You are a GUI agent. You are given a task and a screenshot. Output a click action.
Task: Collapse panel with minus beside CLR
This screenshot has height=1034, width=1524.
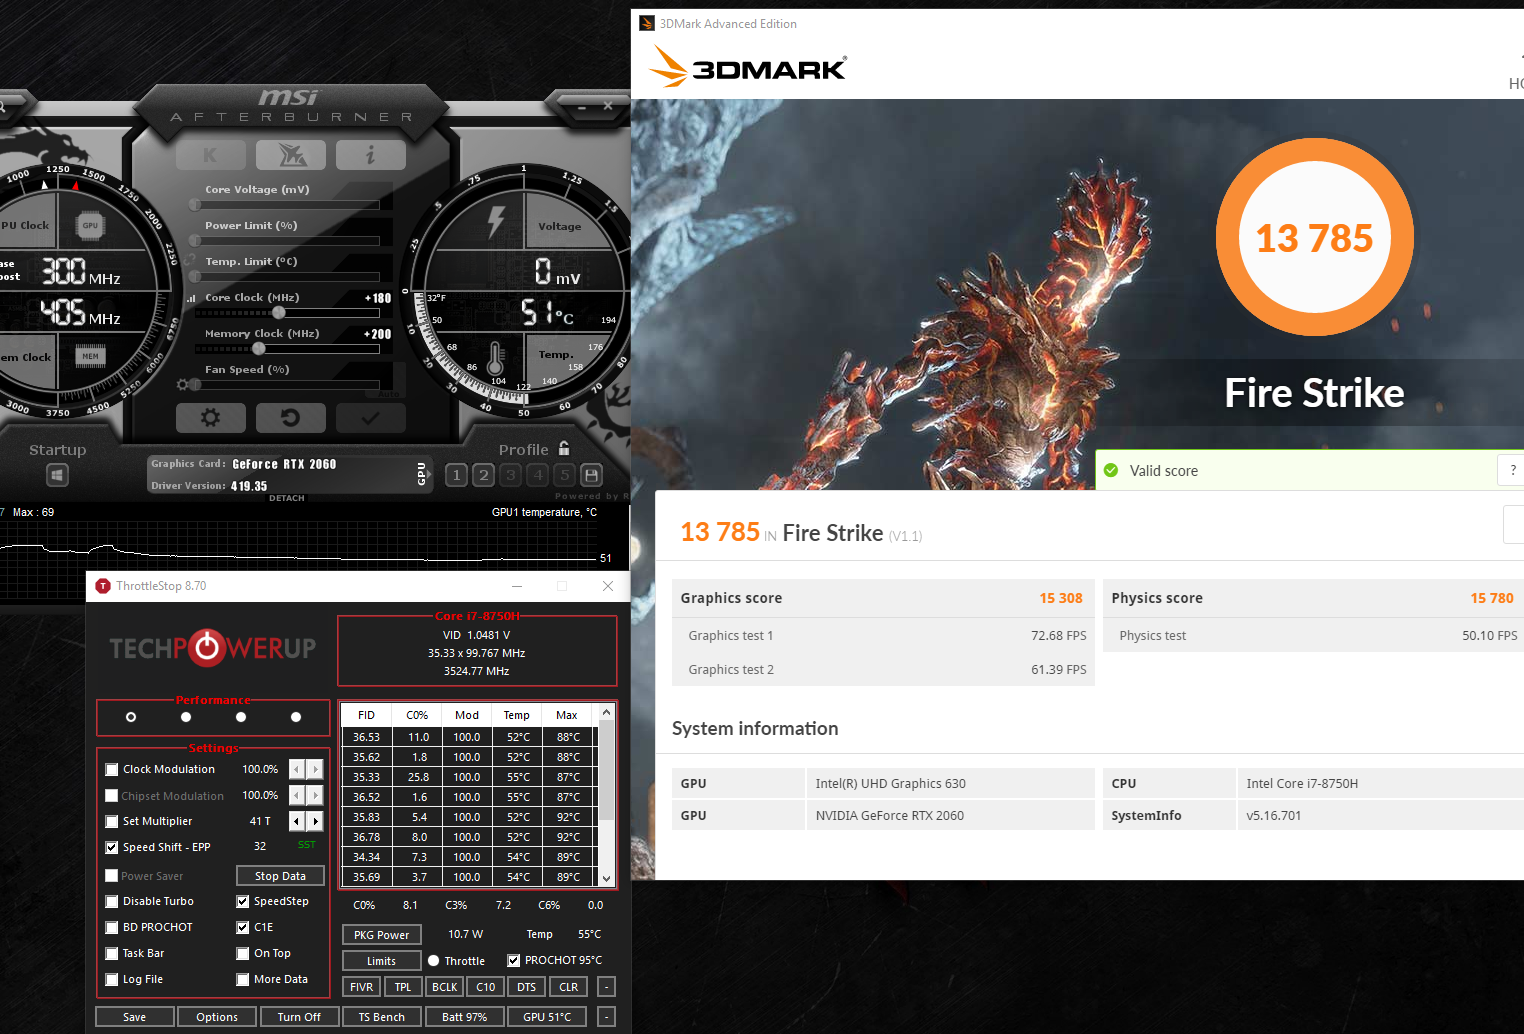click(x=606, y=987)
